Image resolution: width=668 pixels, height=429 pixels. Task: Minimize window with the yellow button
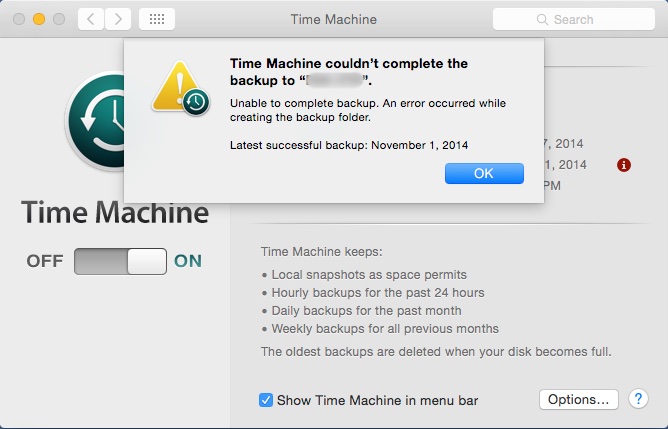(39, 19)
